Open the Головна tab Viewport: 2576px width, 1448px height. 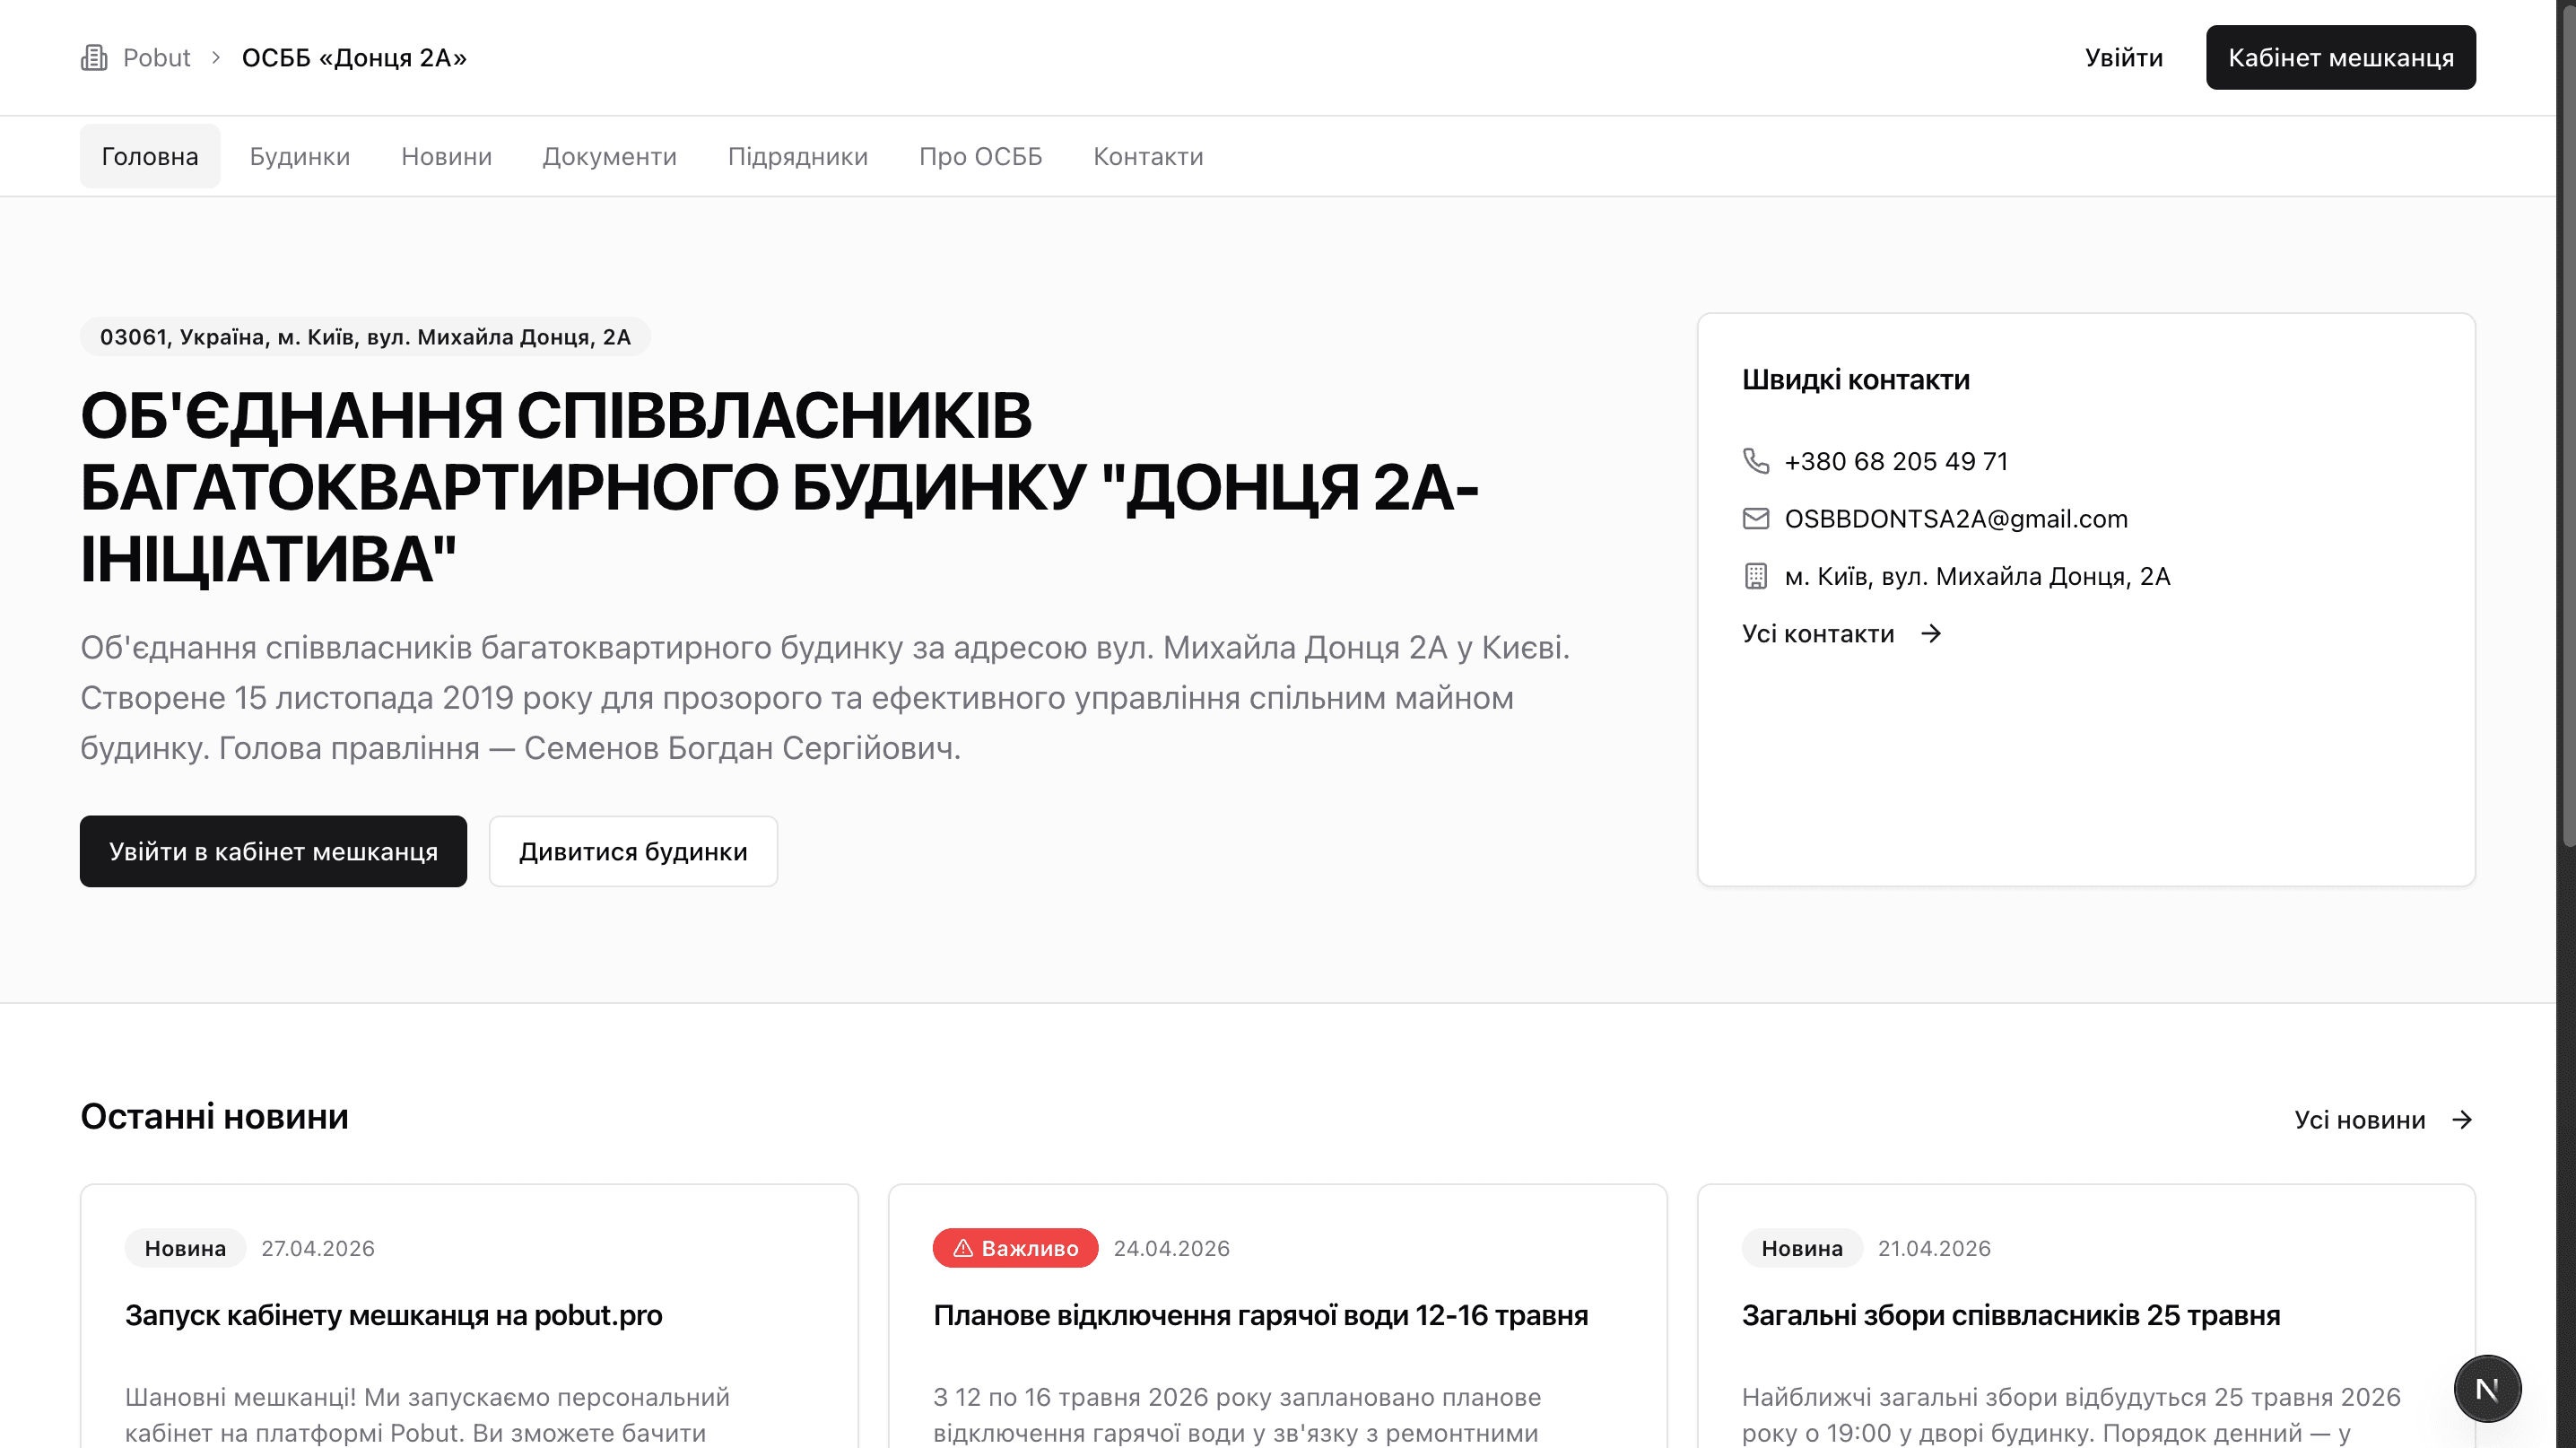150,157
